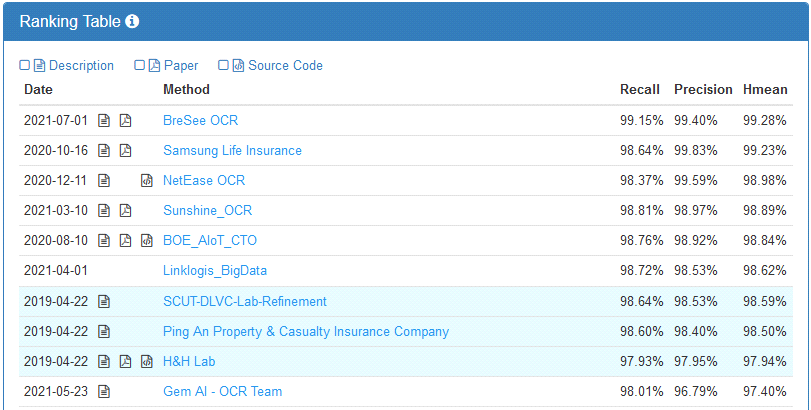Click the Recall column header

pos(640,89)
